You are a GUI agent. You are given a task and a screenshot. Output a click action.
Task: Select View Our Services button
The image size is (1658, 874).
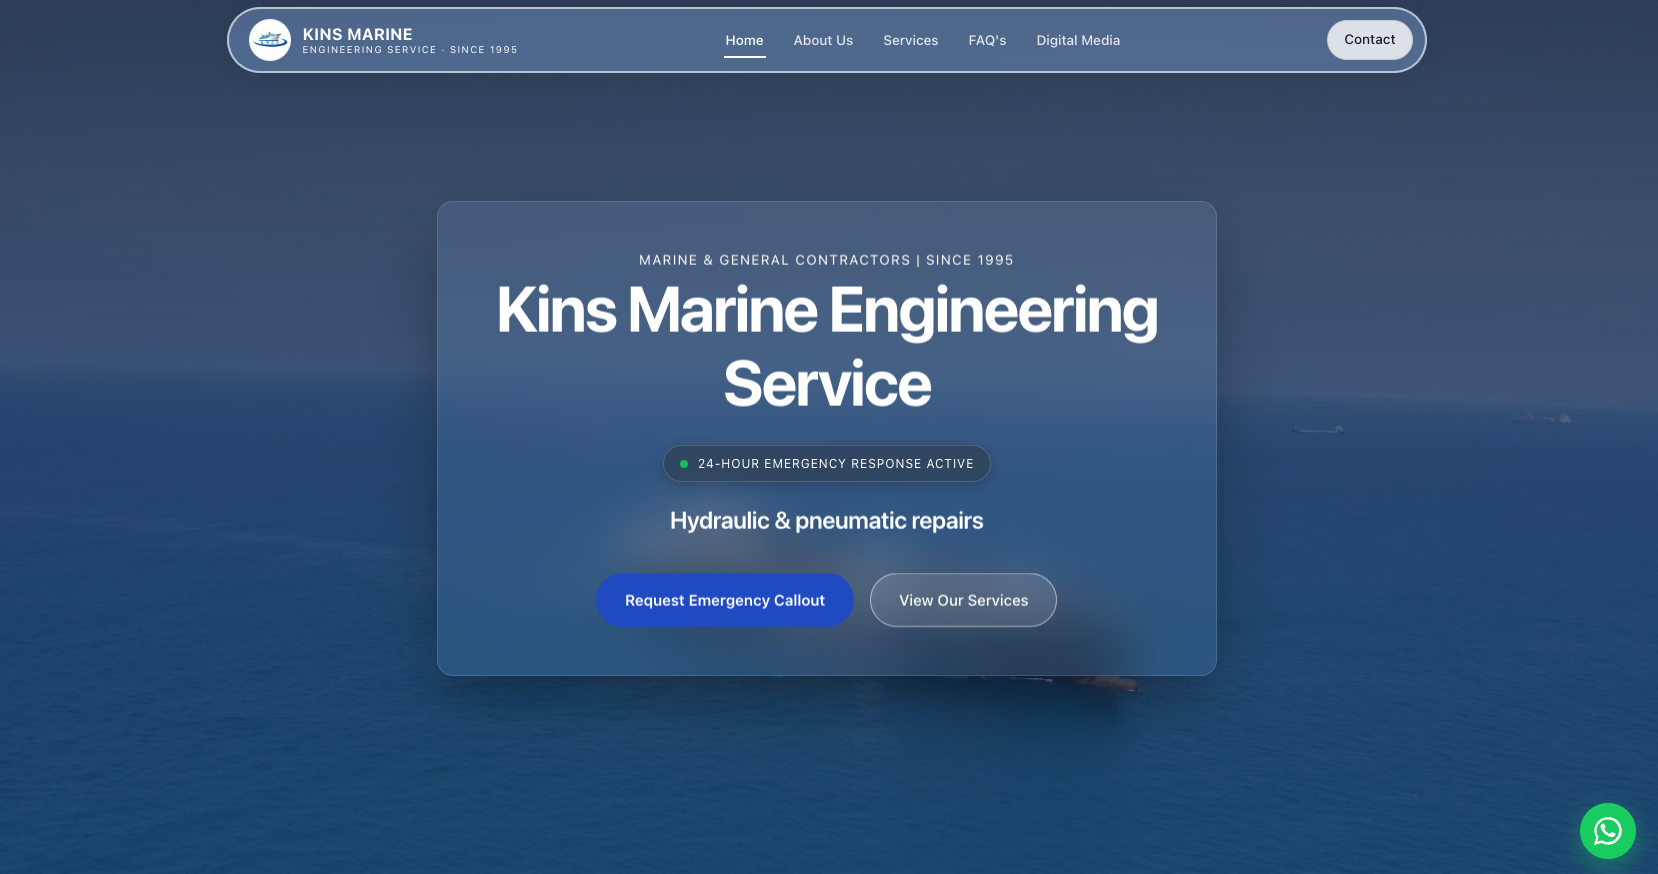pos(963,600)
